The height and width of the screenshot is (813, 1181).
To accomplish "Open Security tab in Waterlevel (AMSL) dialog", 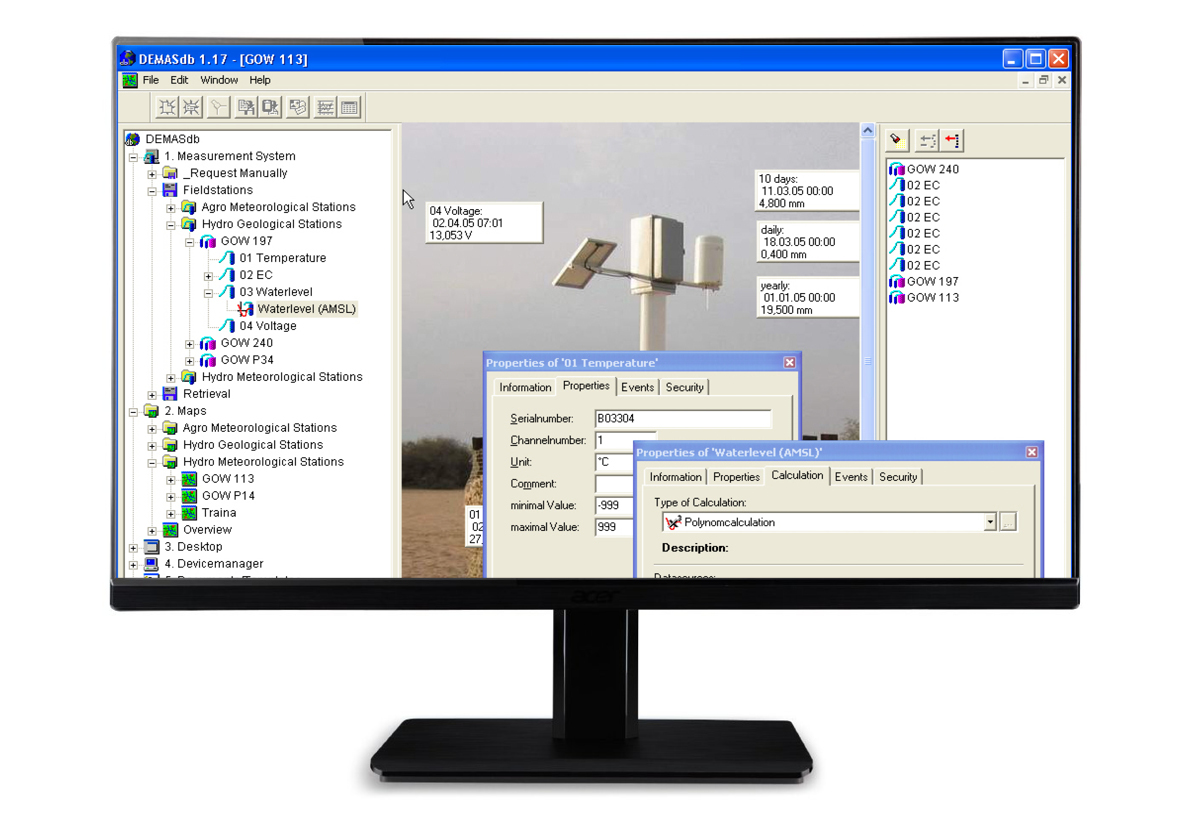I will coord(898,477).
